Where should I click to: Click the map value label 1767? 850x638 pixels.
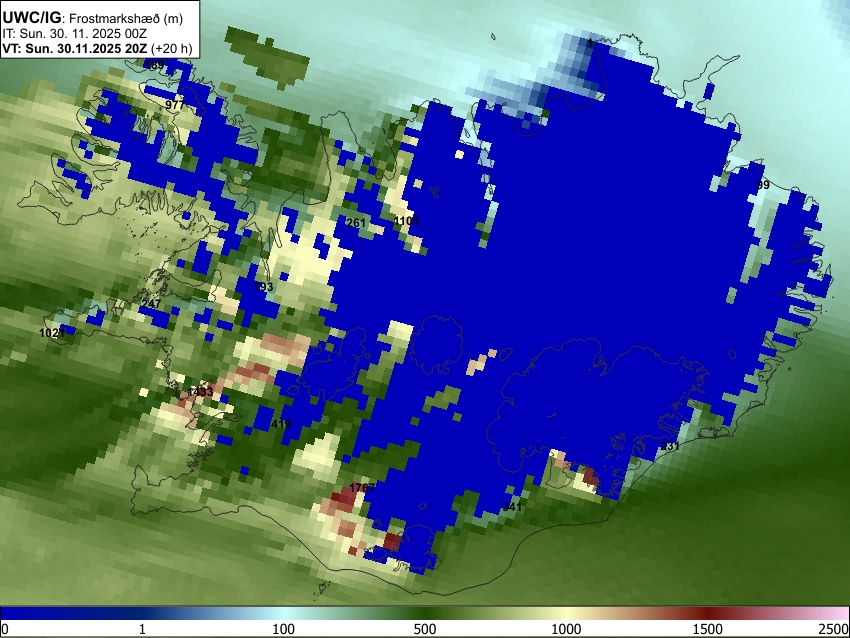(x=362, y=488)
